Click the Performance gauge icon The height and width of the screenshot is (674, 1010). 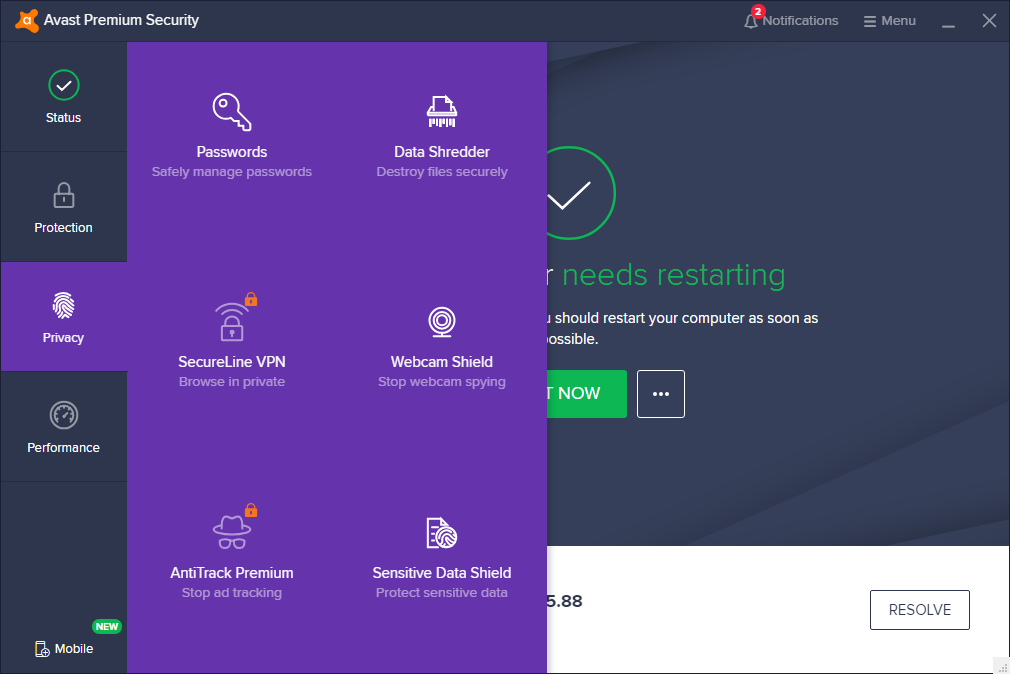click(64, 415)
